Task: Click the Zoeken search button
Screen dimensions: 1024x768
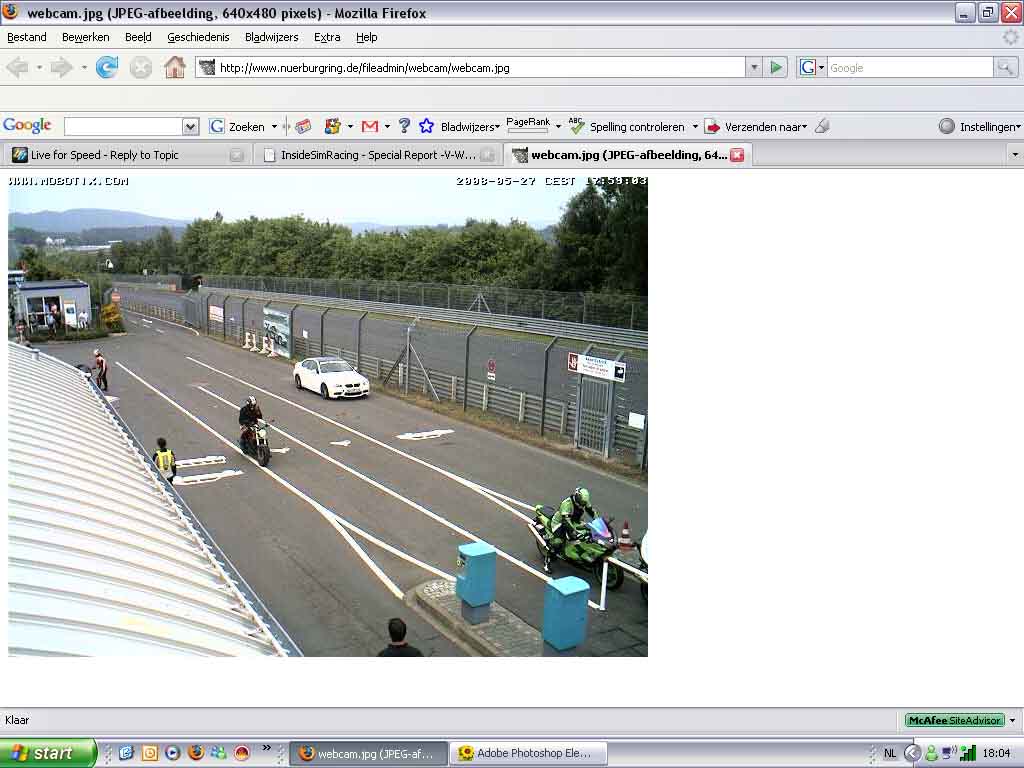Action: 237,126
